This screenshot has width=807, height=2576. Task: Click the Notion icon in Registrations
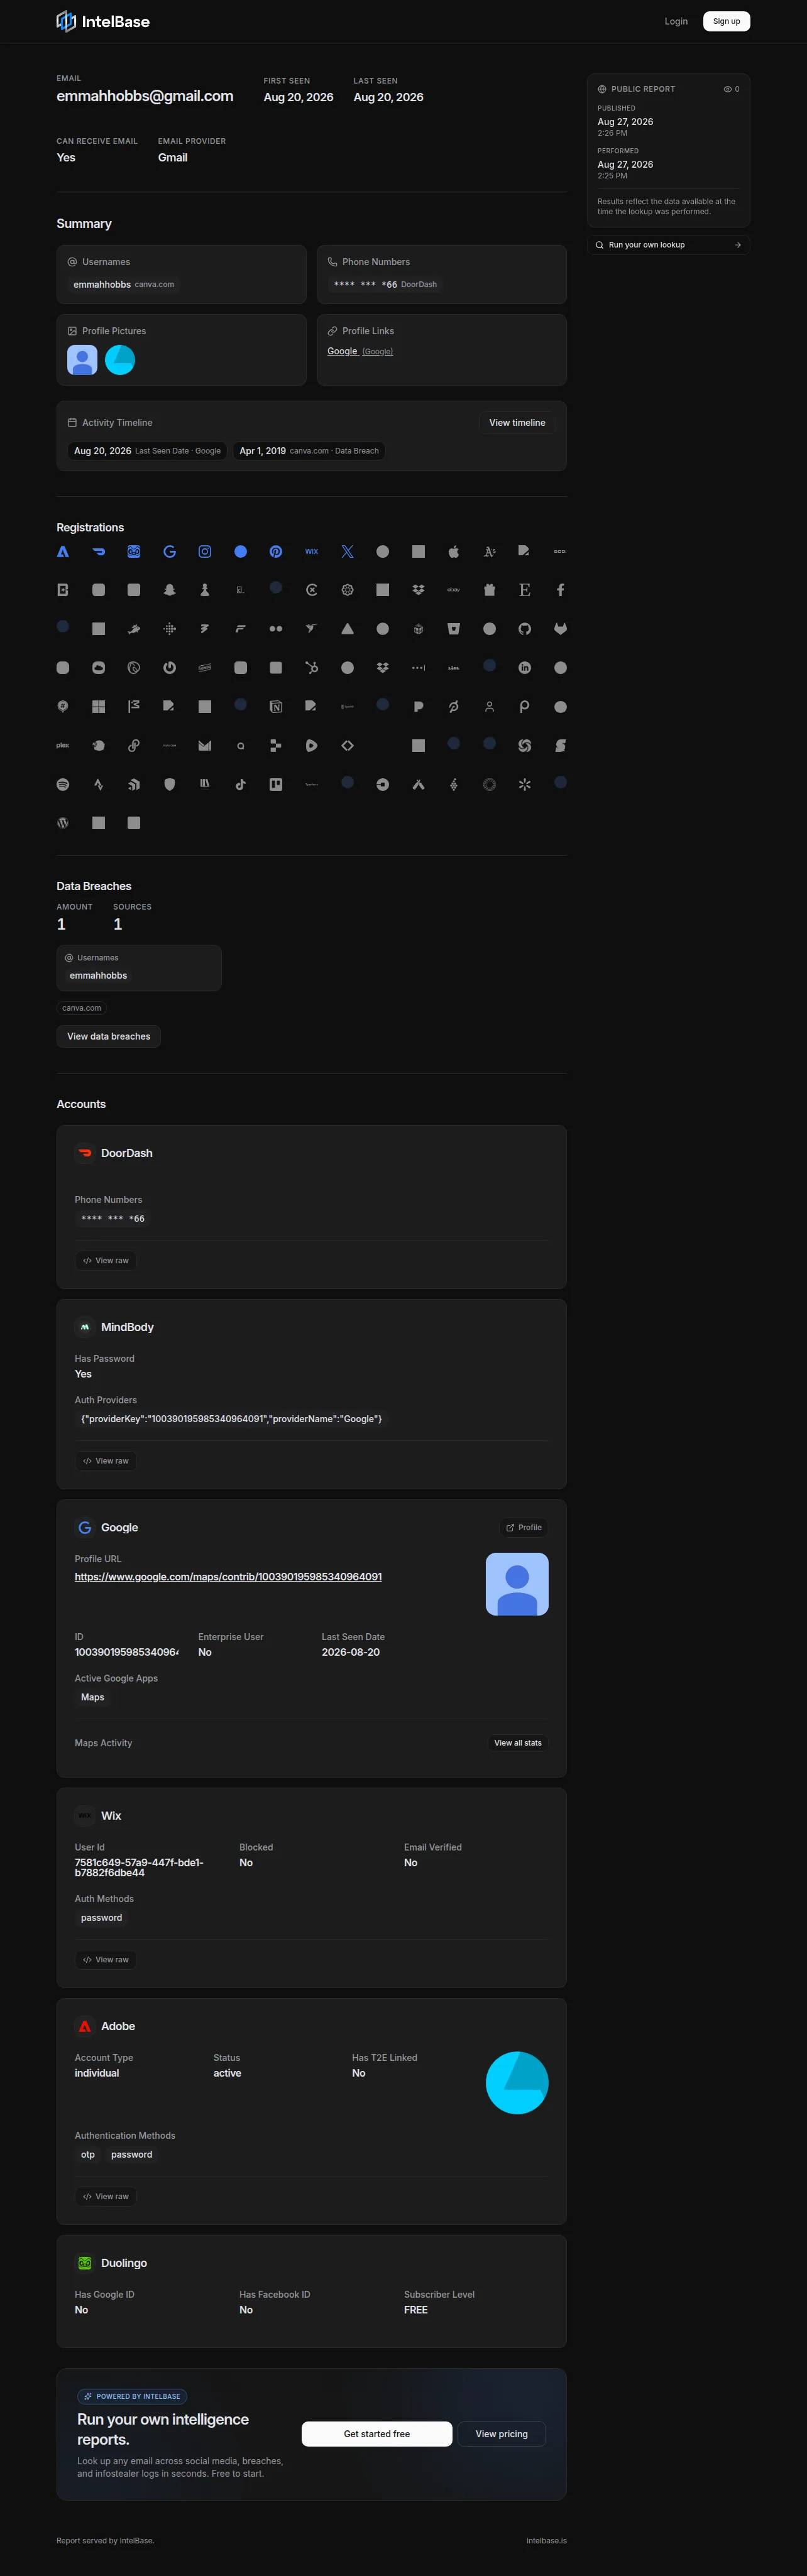pos(276,707)
